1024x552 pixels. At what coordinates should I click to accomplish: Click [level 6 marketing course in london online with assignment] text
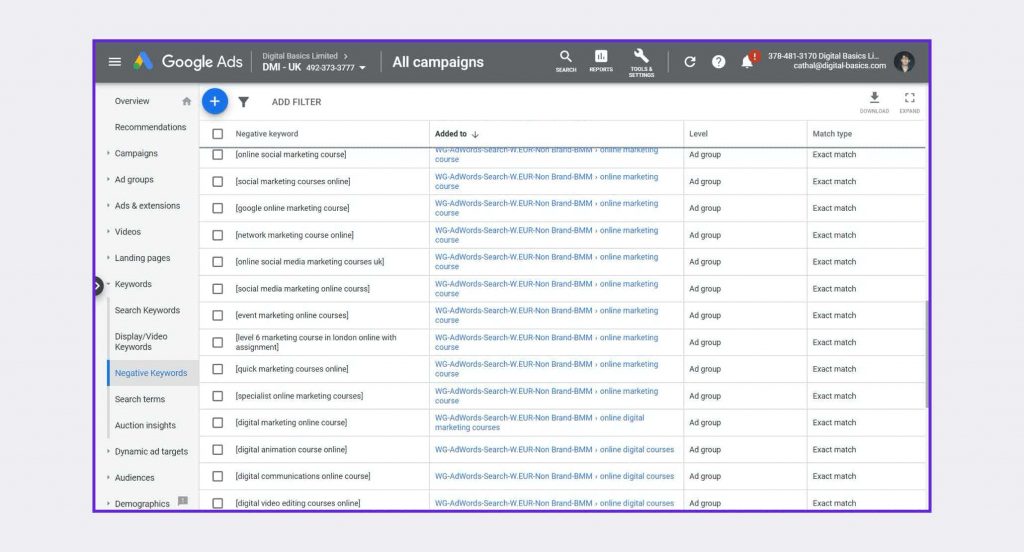(316, 342)
